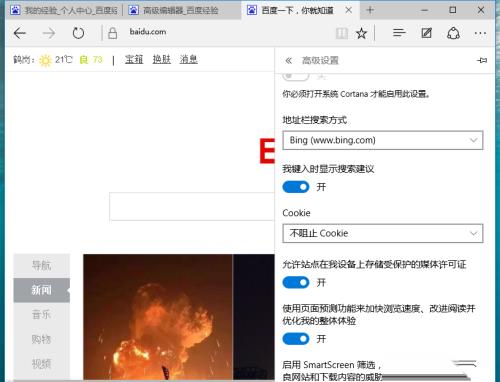500x382 pixels.
Task: Open 地址栏搜索方式 Bing dropdown
Action: pos(383,140)
